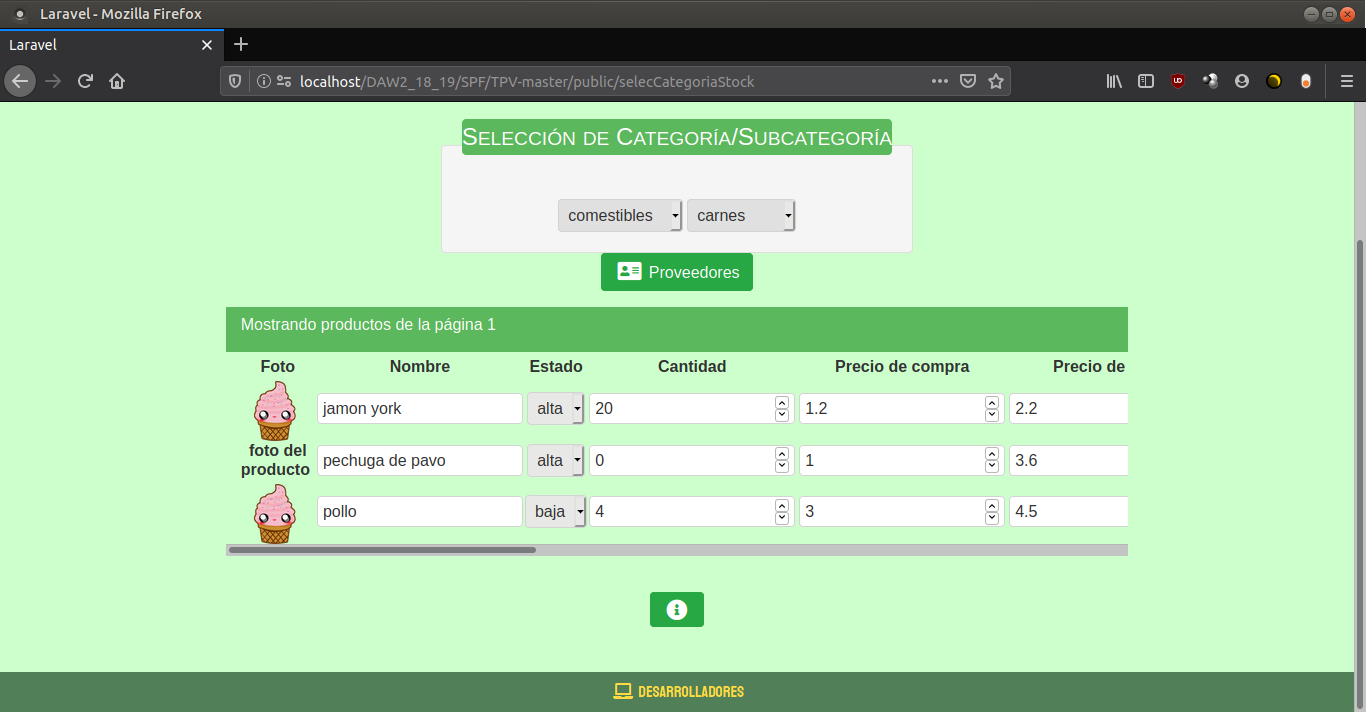Toggle the sidebar view icon
Screen dimensions: 1366x712
coord(1146,81)
